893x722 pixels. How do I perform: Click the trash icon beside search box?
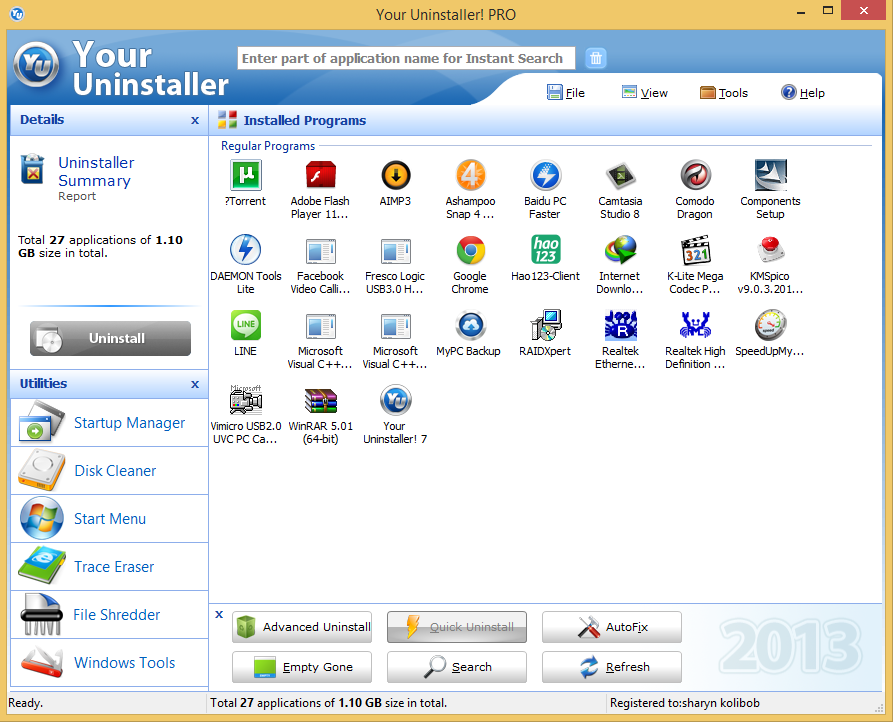[596, 58]
